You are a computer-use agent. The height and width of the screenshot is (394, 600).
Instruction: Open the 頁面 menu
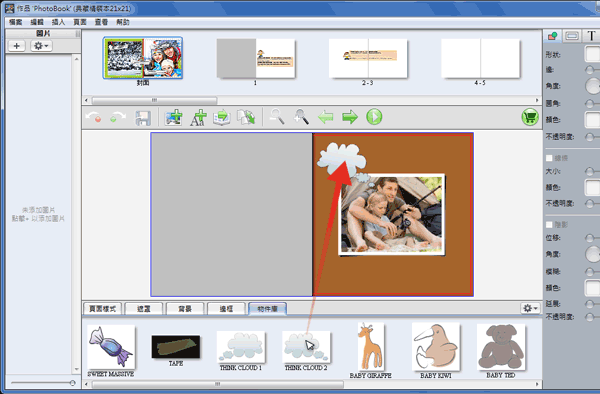click(80, 22)
